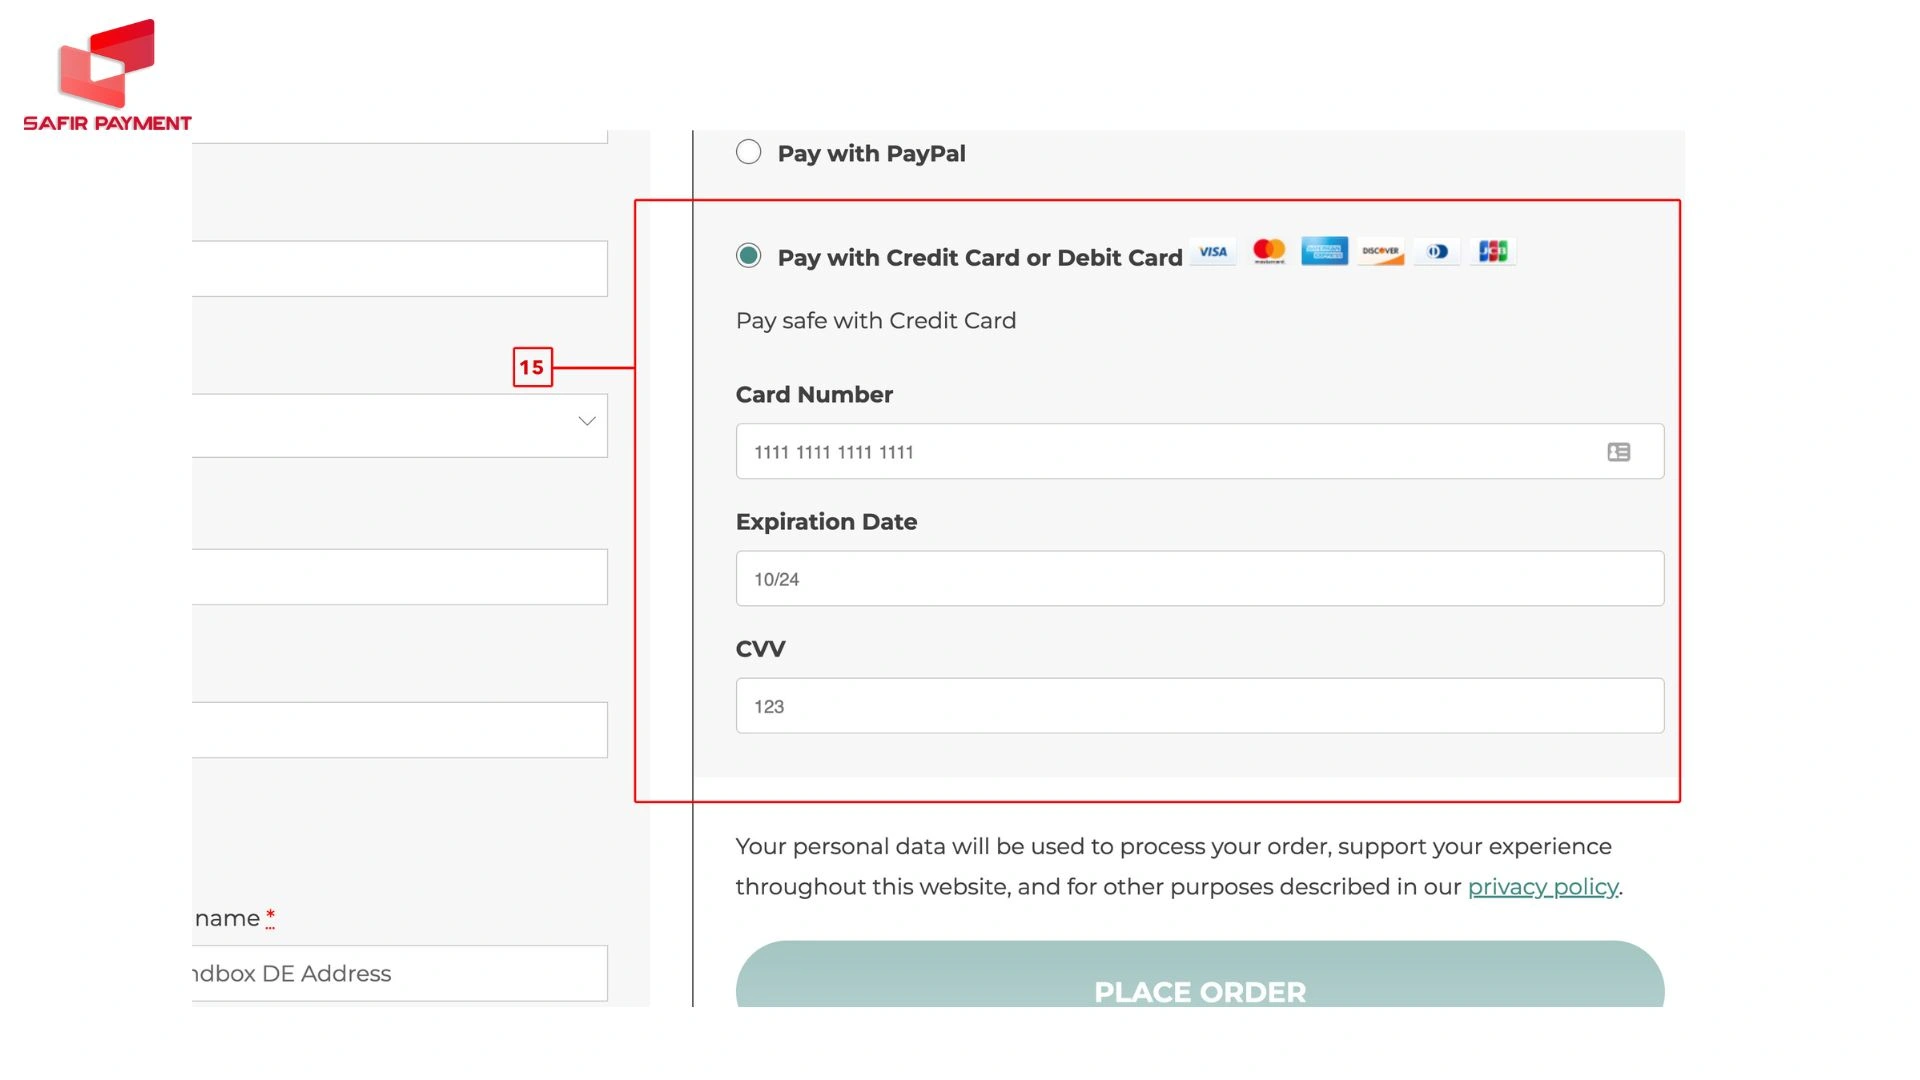Click the "Pay with Credit Card or Debit Card" label
This screenshot has height=1080, width=1920.
pyautogui.click(x=979, y=258)
